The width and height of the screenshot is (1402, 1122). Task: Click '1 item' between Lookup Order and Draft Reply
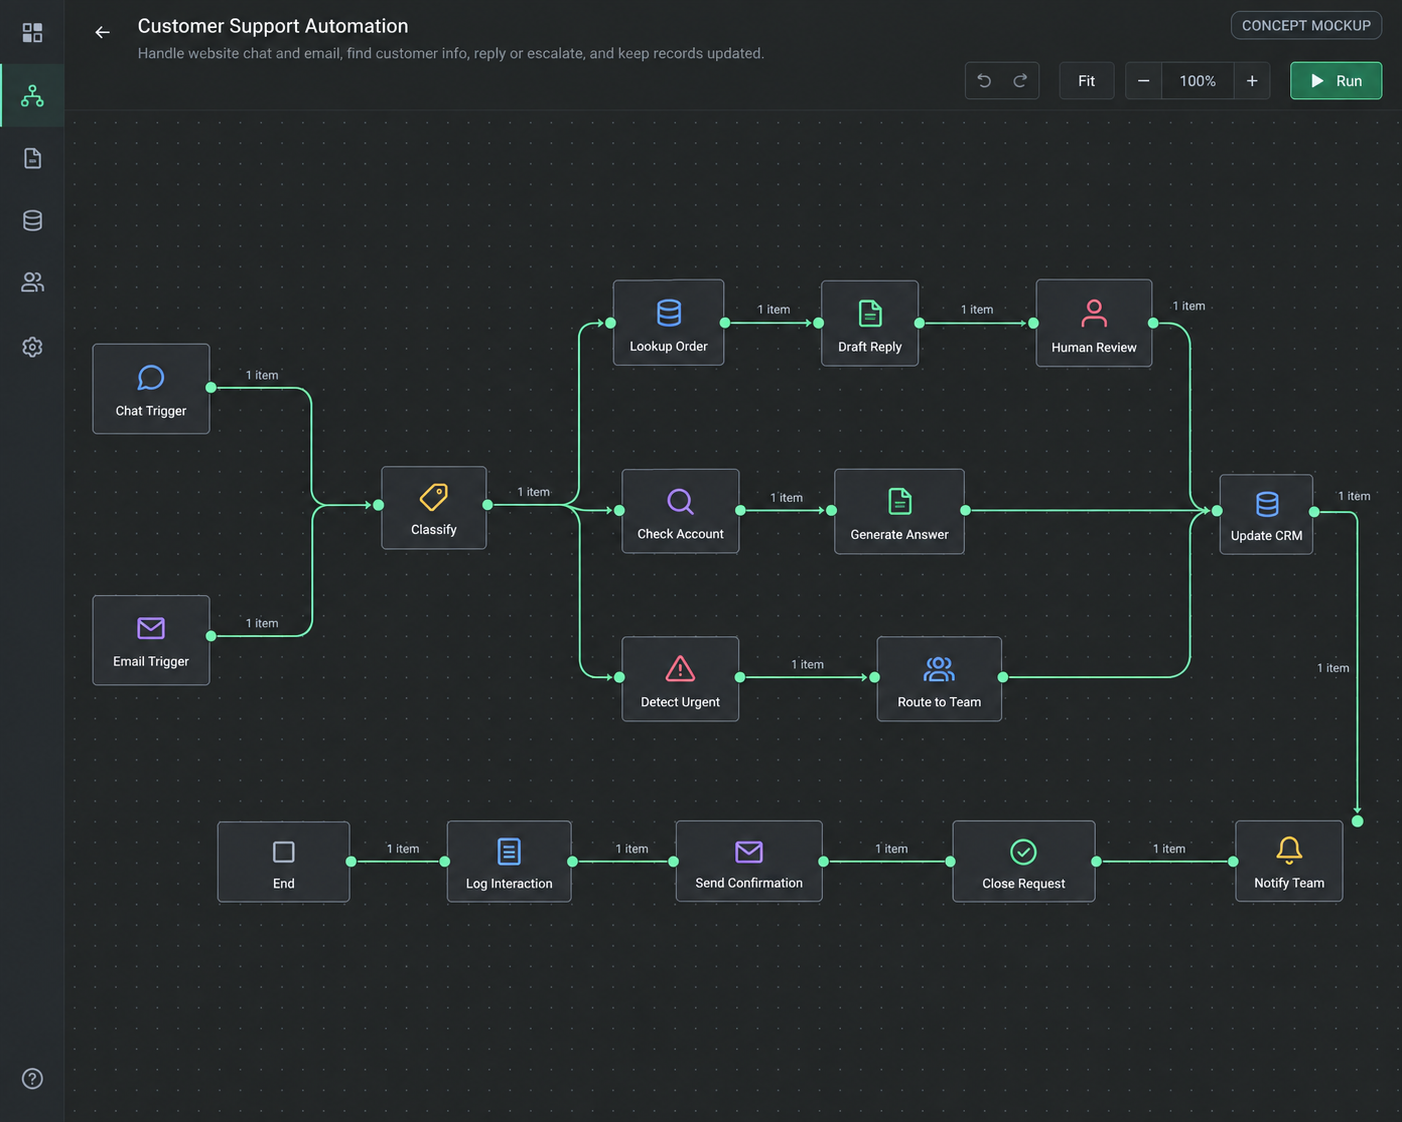774,310
